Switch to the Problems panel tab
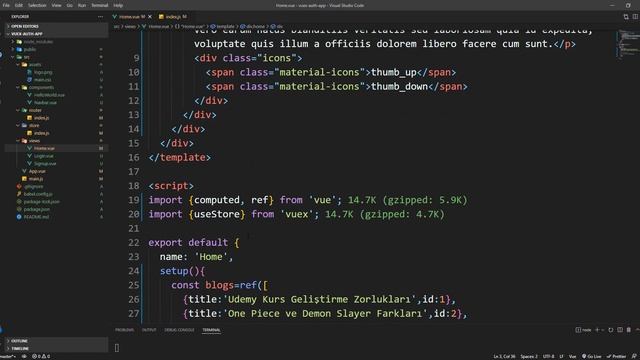This screenshot has width=640, height=360. [124, 330]
